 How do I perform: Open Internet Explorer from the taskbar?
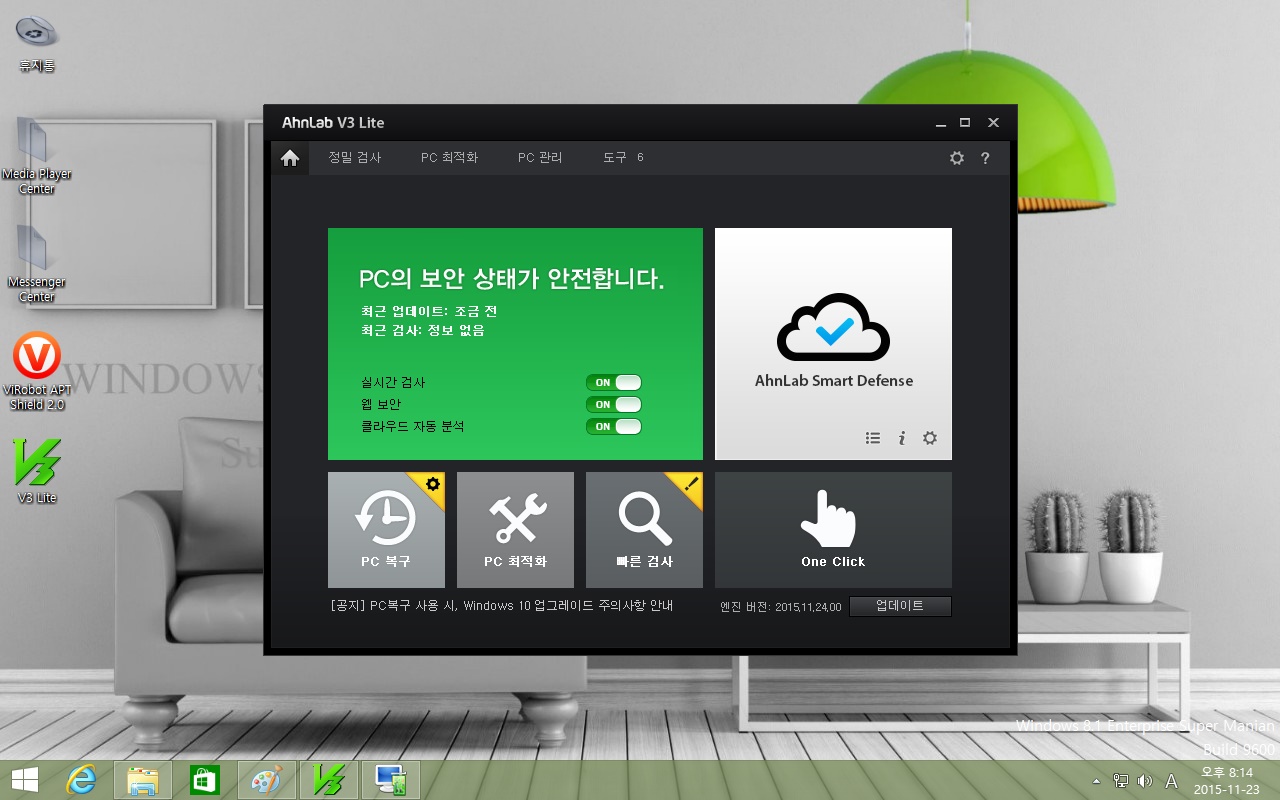(x=81, y=780)
